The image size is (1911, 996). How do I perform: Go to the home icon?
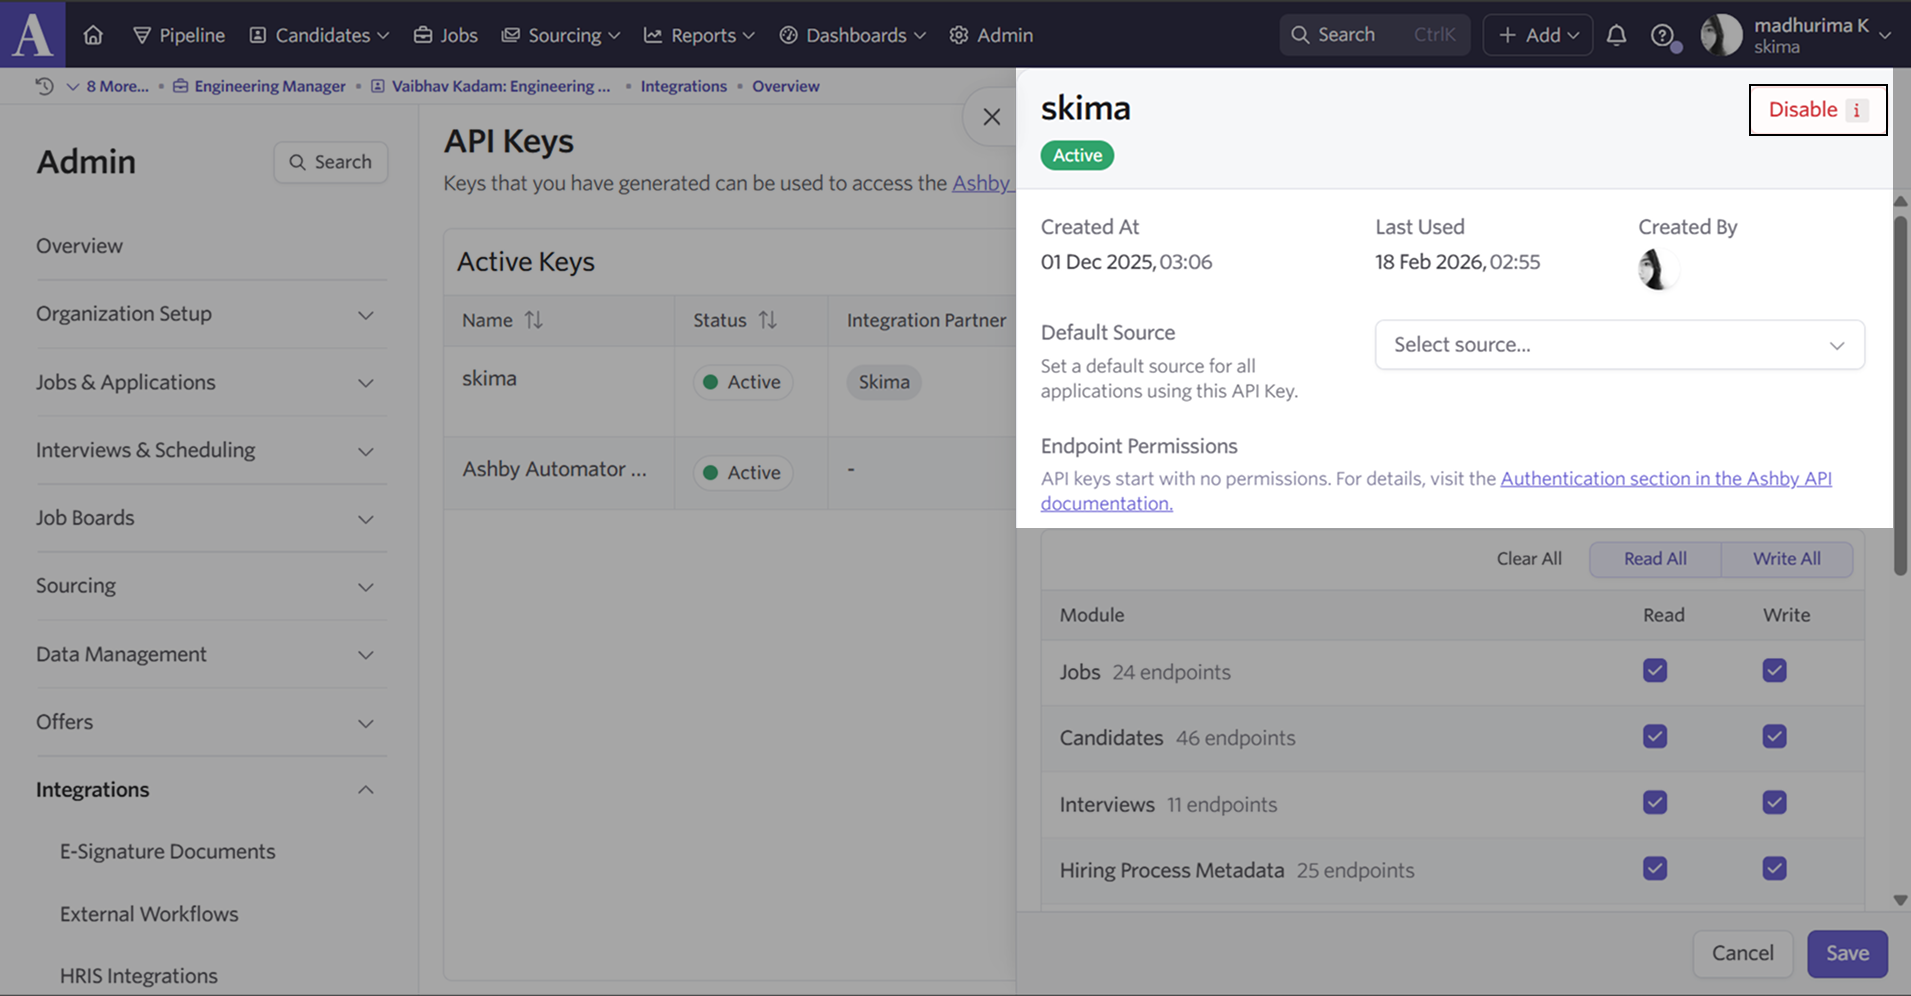(93, 35)
